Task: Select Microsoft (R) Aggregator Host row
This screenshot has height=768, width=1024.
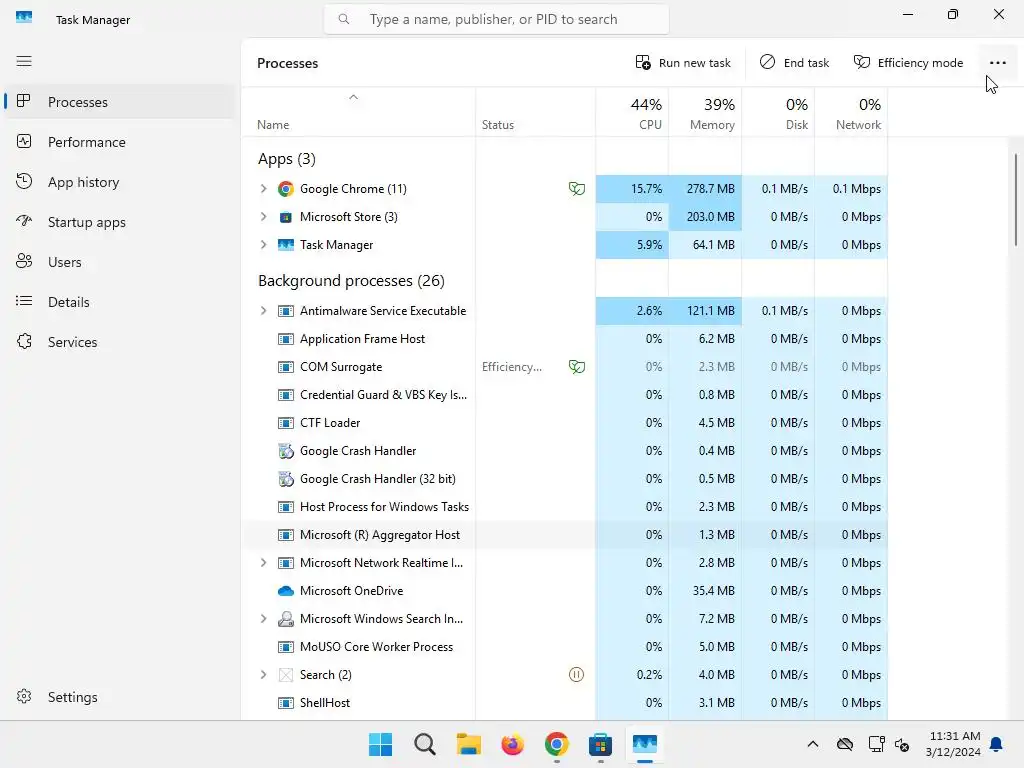Action: 564,535
